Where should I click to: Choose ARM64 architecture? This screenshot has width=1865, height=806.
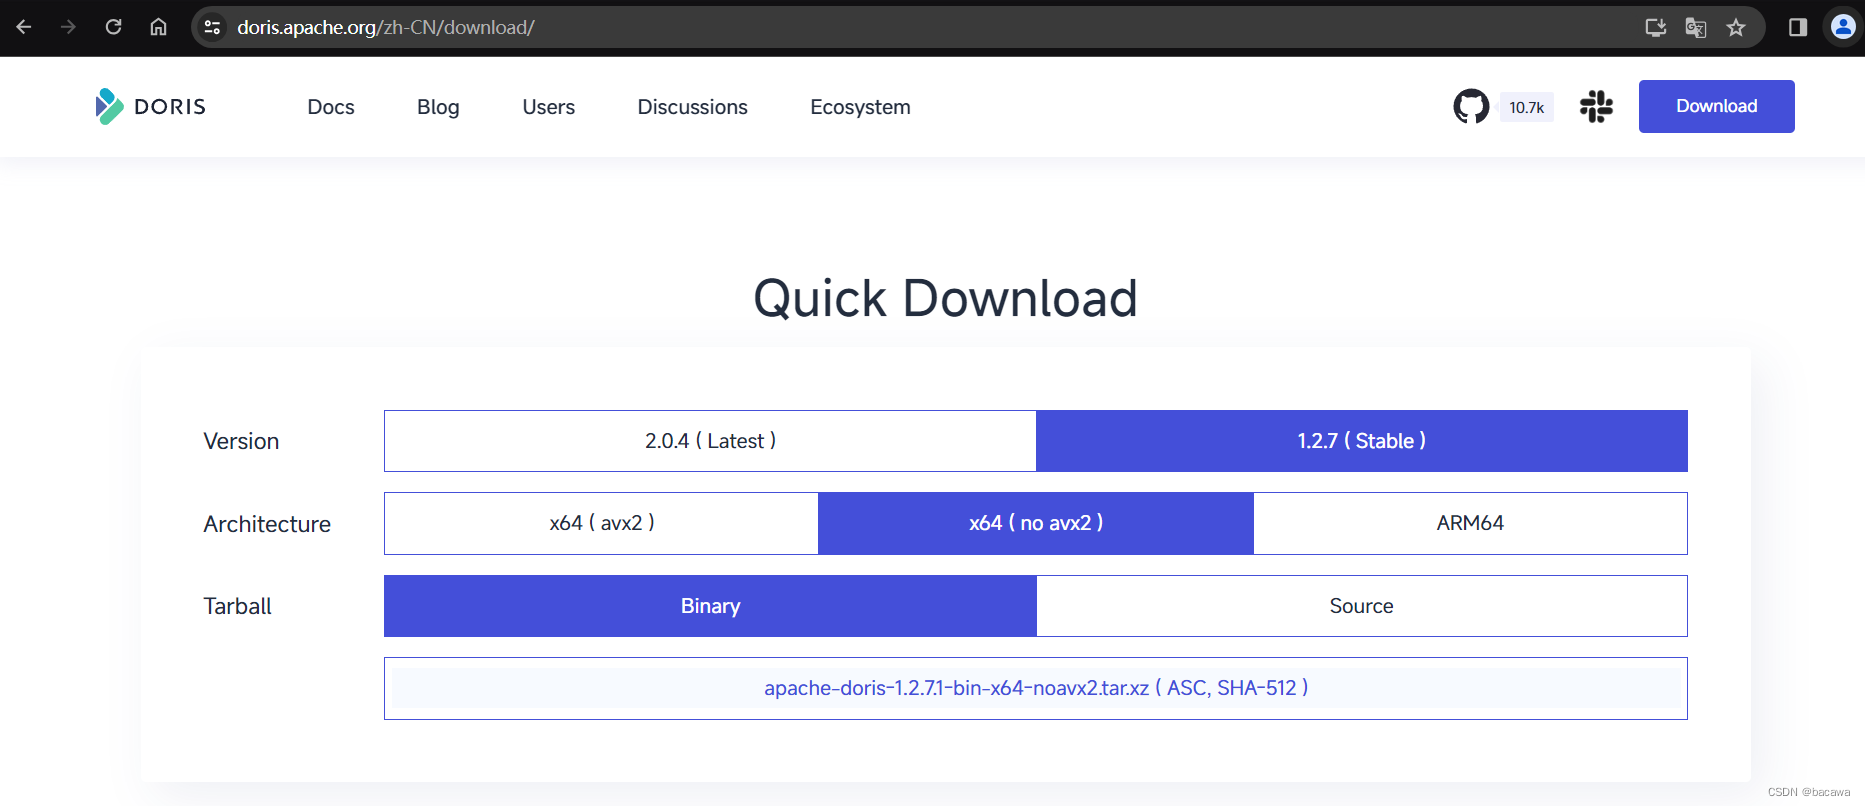[1470, 523]
